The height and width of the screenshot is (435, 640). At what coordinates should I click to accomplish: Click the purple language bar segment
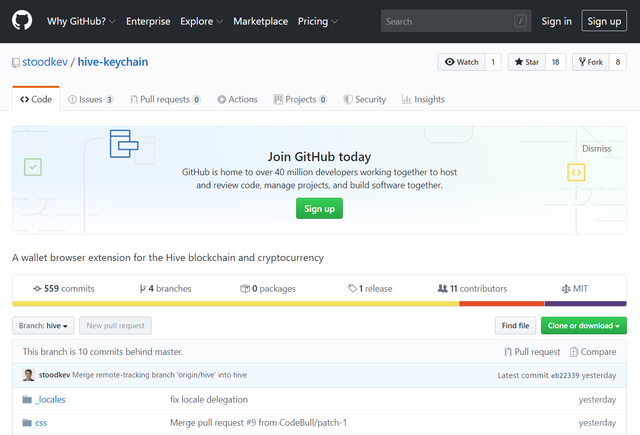[x=585, y=304]
